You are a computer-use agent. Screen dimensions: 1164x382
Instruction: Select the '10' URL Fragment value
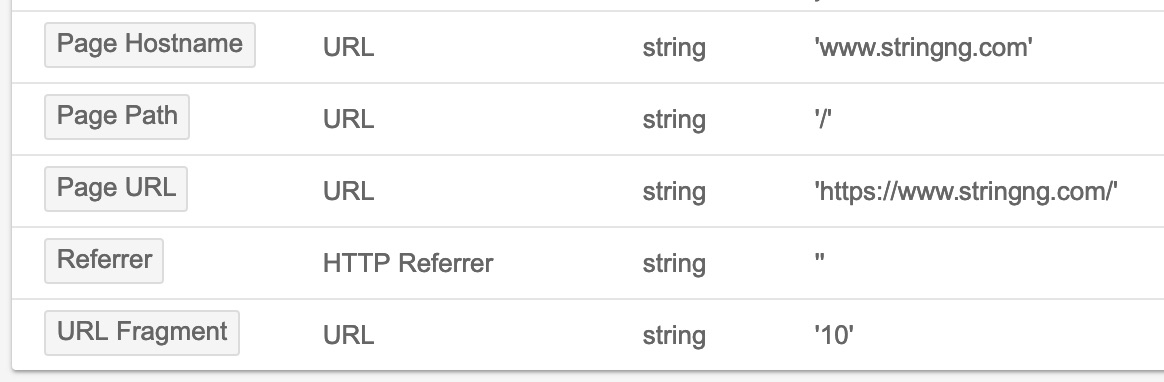pyautogui.click(x=834, y=335)
